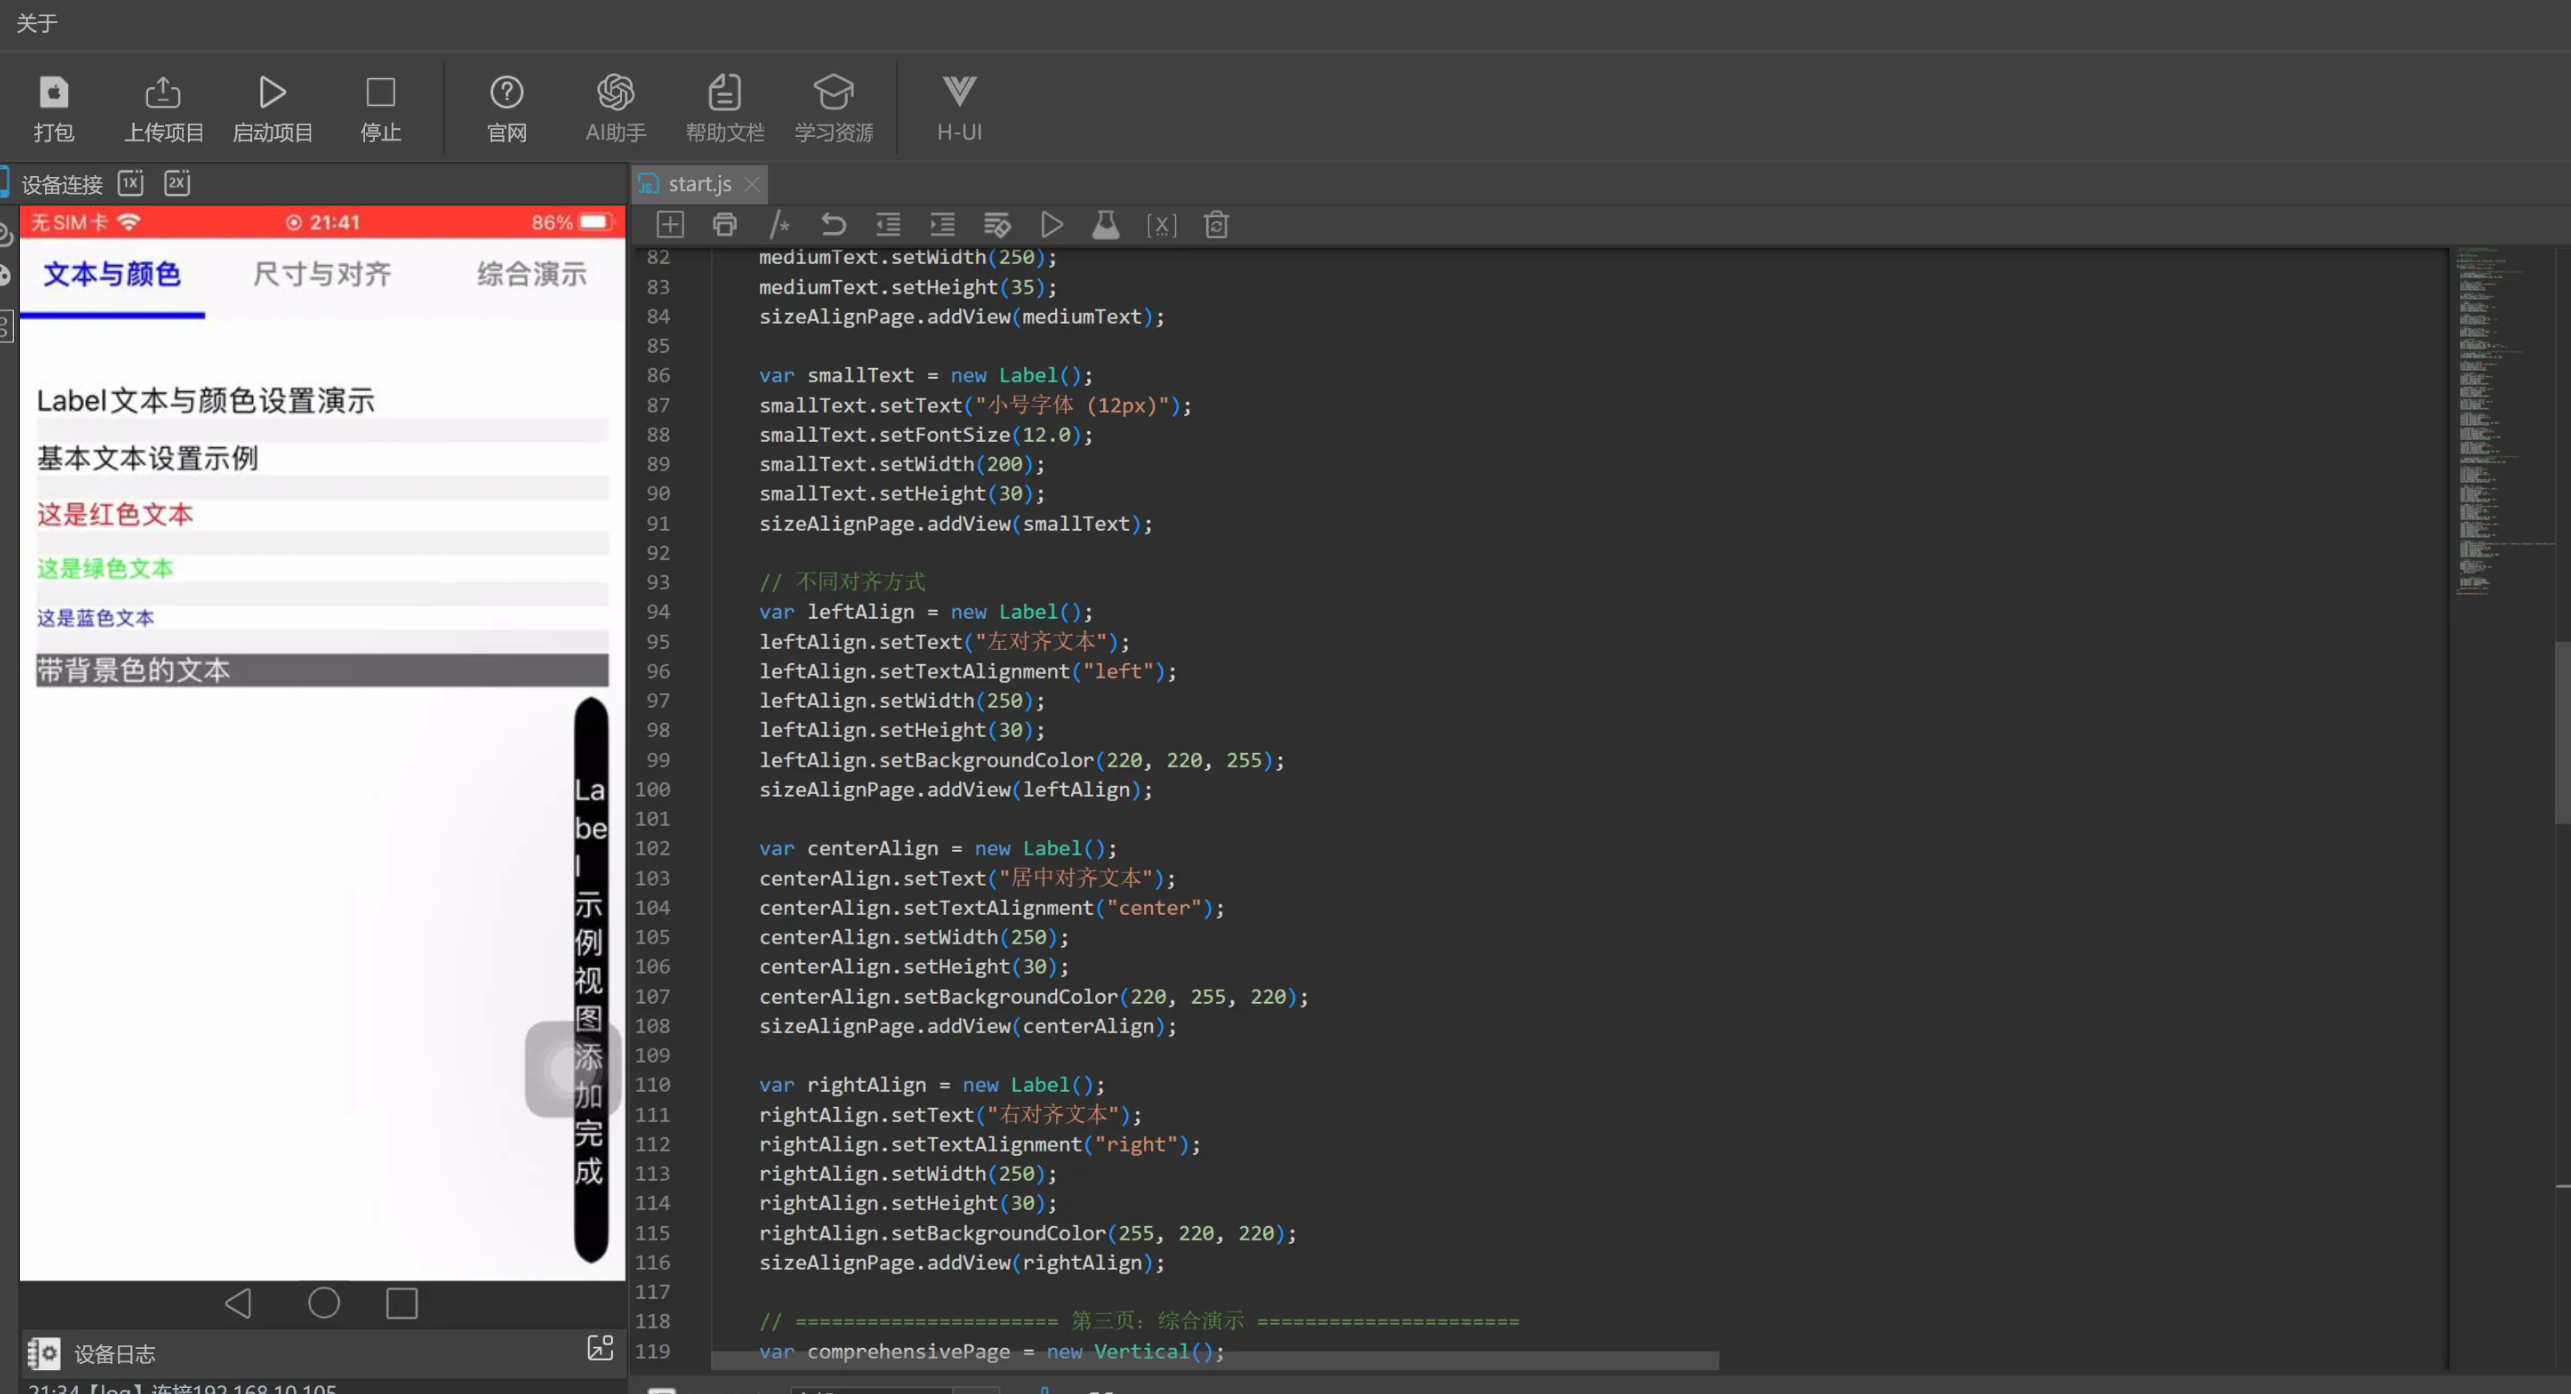
Task: Toggle 1x device preview scale
Action: pos(131,183)
